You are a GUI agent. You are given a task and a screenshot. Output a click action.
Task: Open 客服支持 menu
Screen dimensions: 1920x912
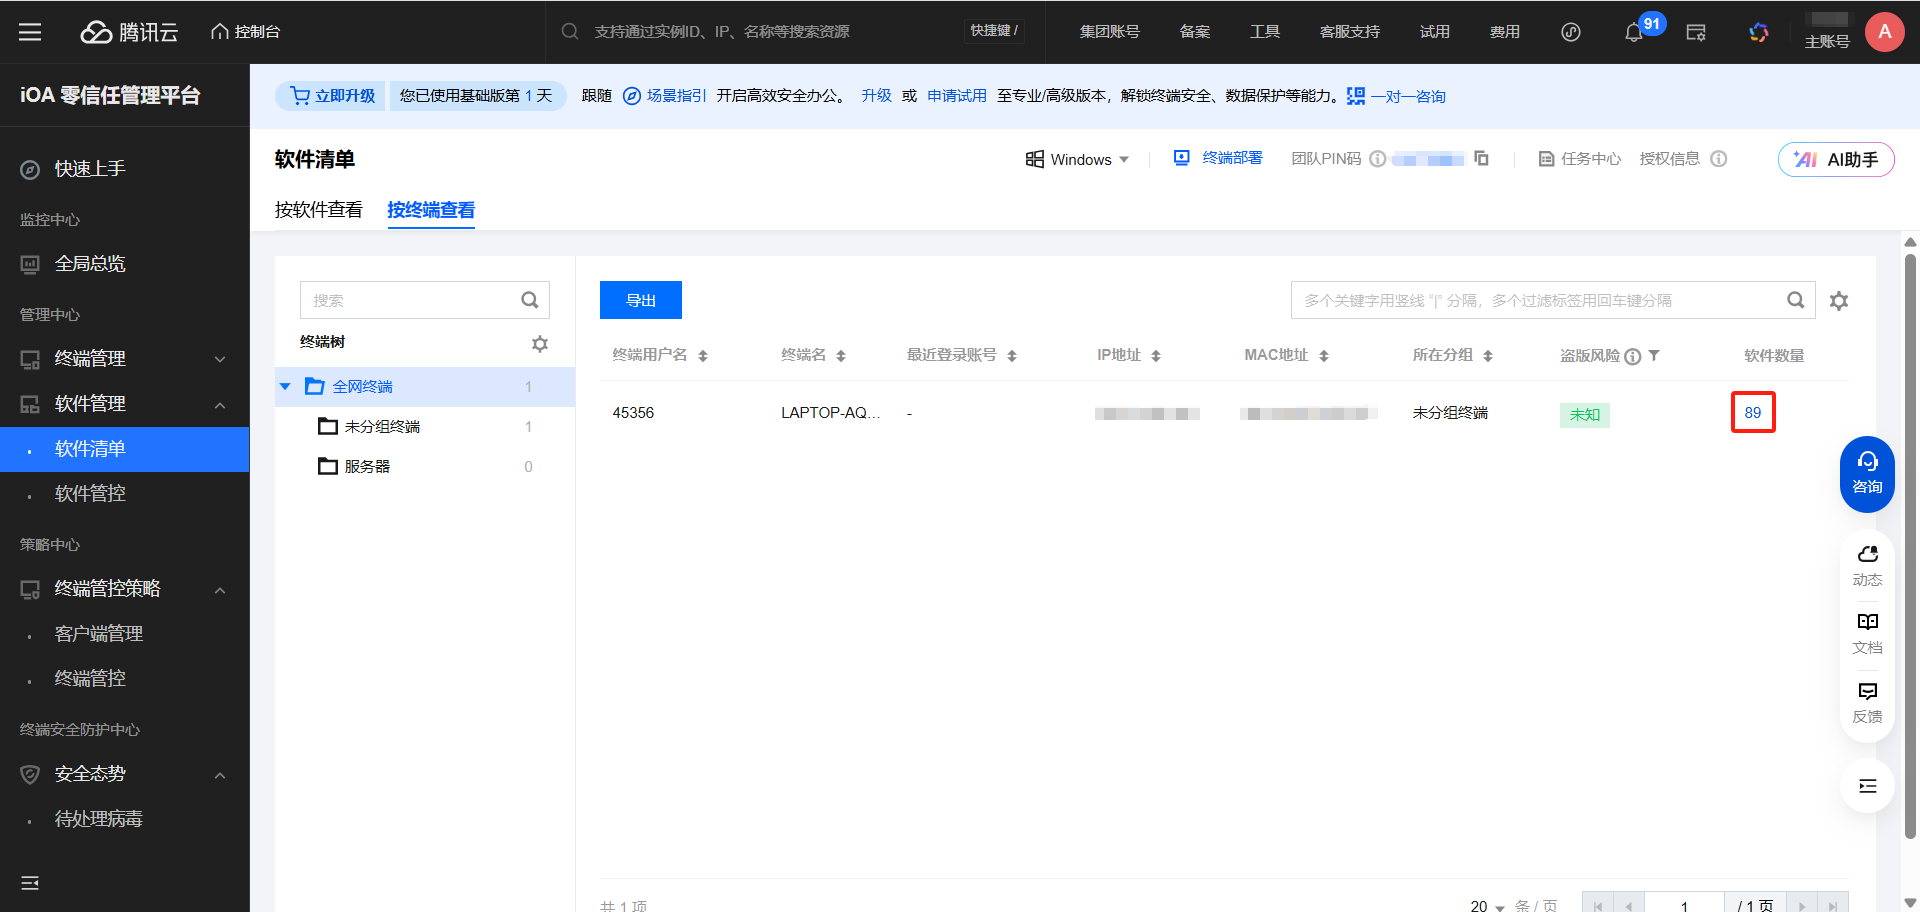click(1349, 32)
